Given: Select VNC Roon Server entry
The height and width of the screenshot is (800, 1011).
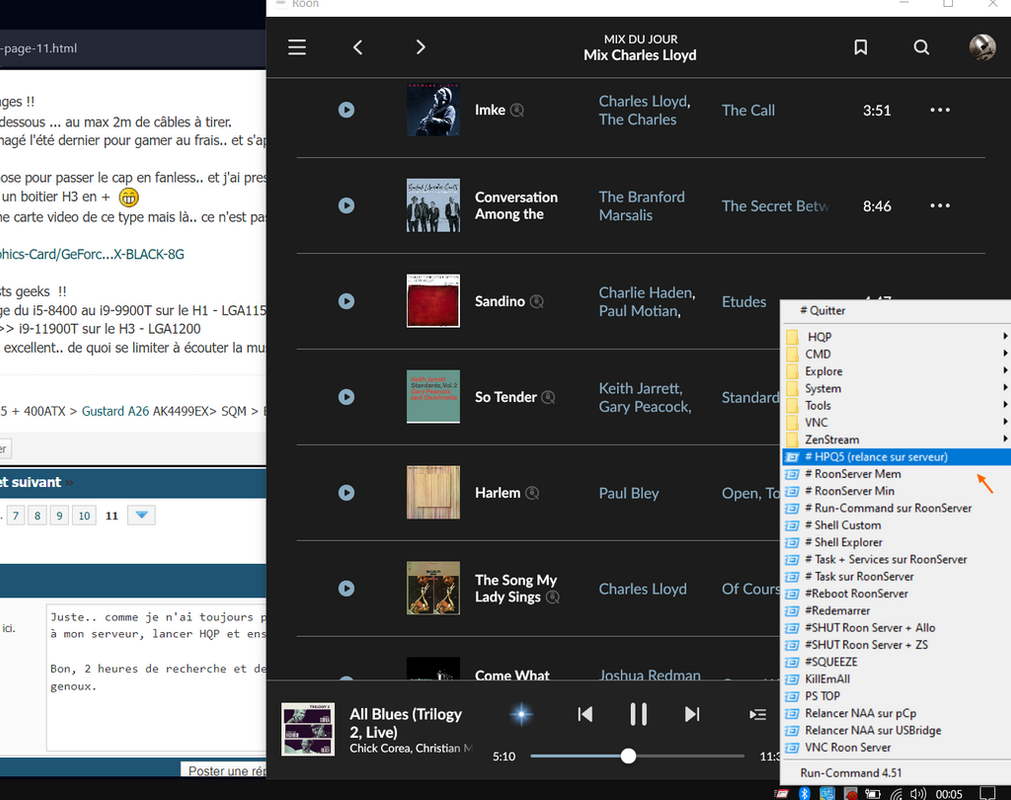Looking at the screenshot, I should (896, 747).
